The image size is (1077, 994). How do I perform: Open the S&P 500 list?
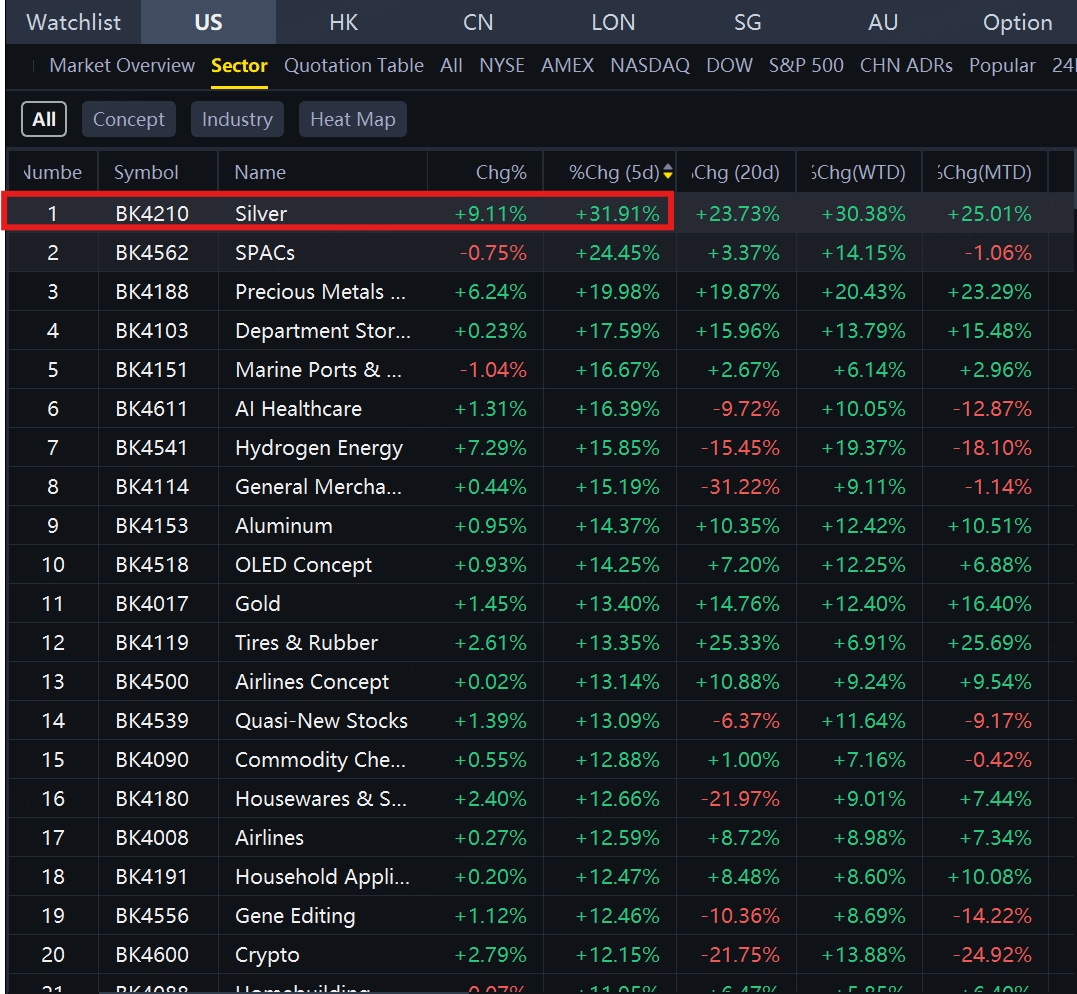pyautogui.click(x=806, y=65)
